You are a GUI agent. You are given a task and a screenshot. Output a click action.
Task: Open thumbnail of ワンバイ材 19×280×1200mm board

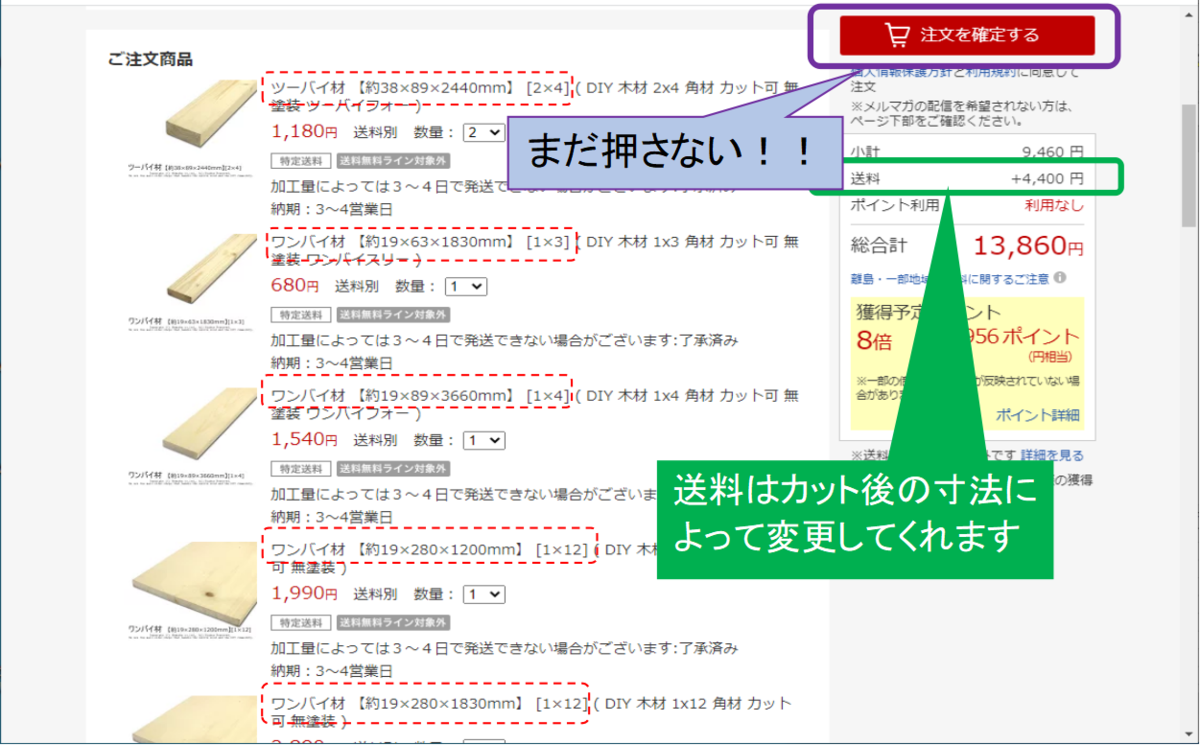[x=192, y=590]
